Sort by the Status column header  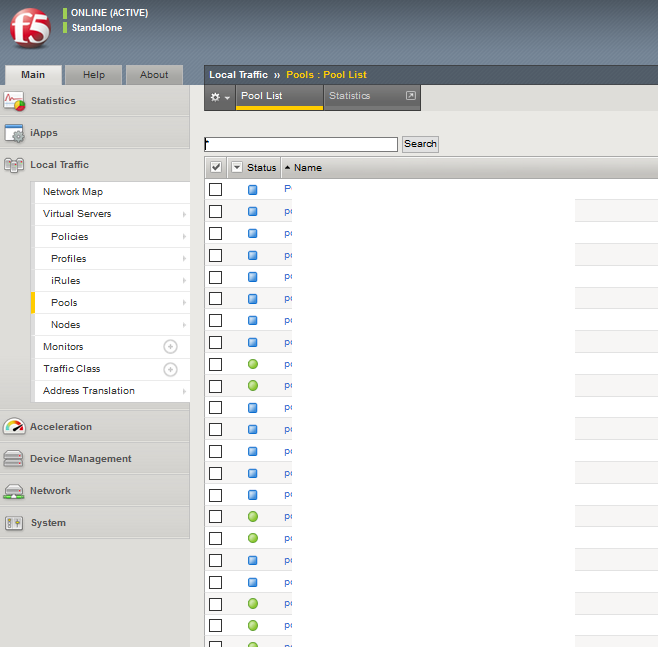[261, 167]
